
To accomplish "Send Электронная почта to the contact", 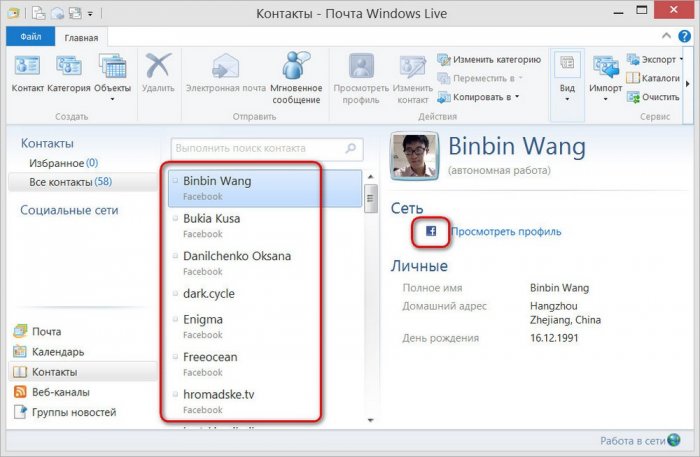I will pos(226,74).
